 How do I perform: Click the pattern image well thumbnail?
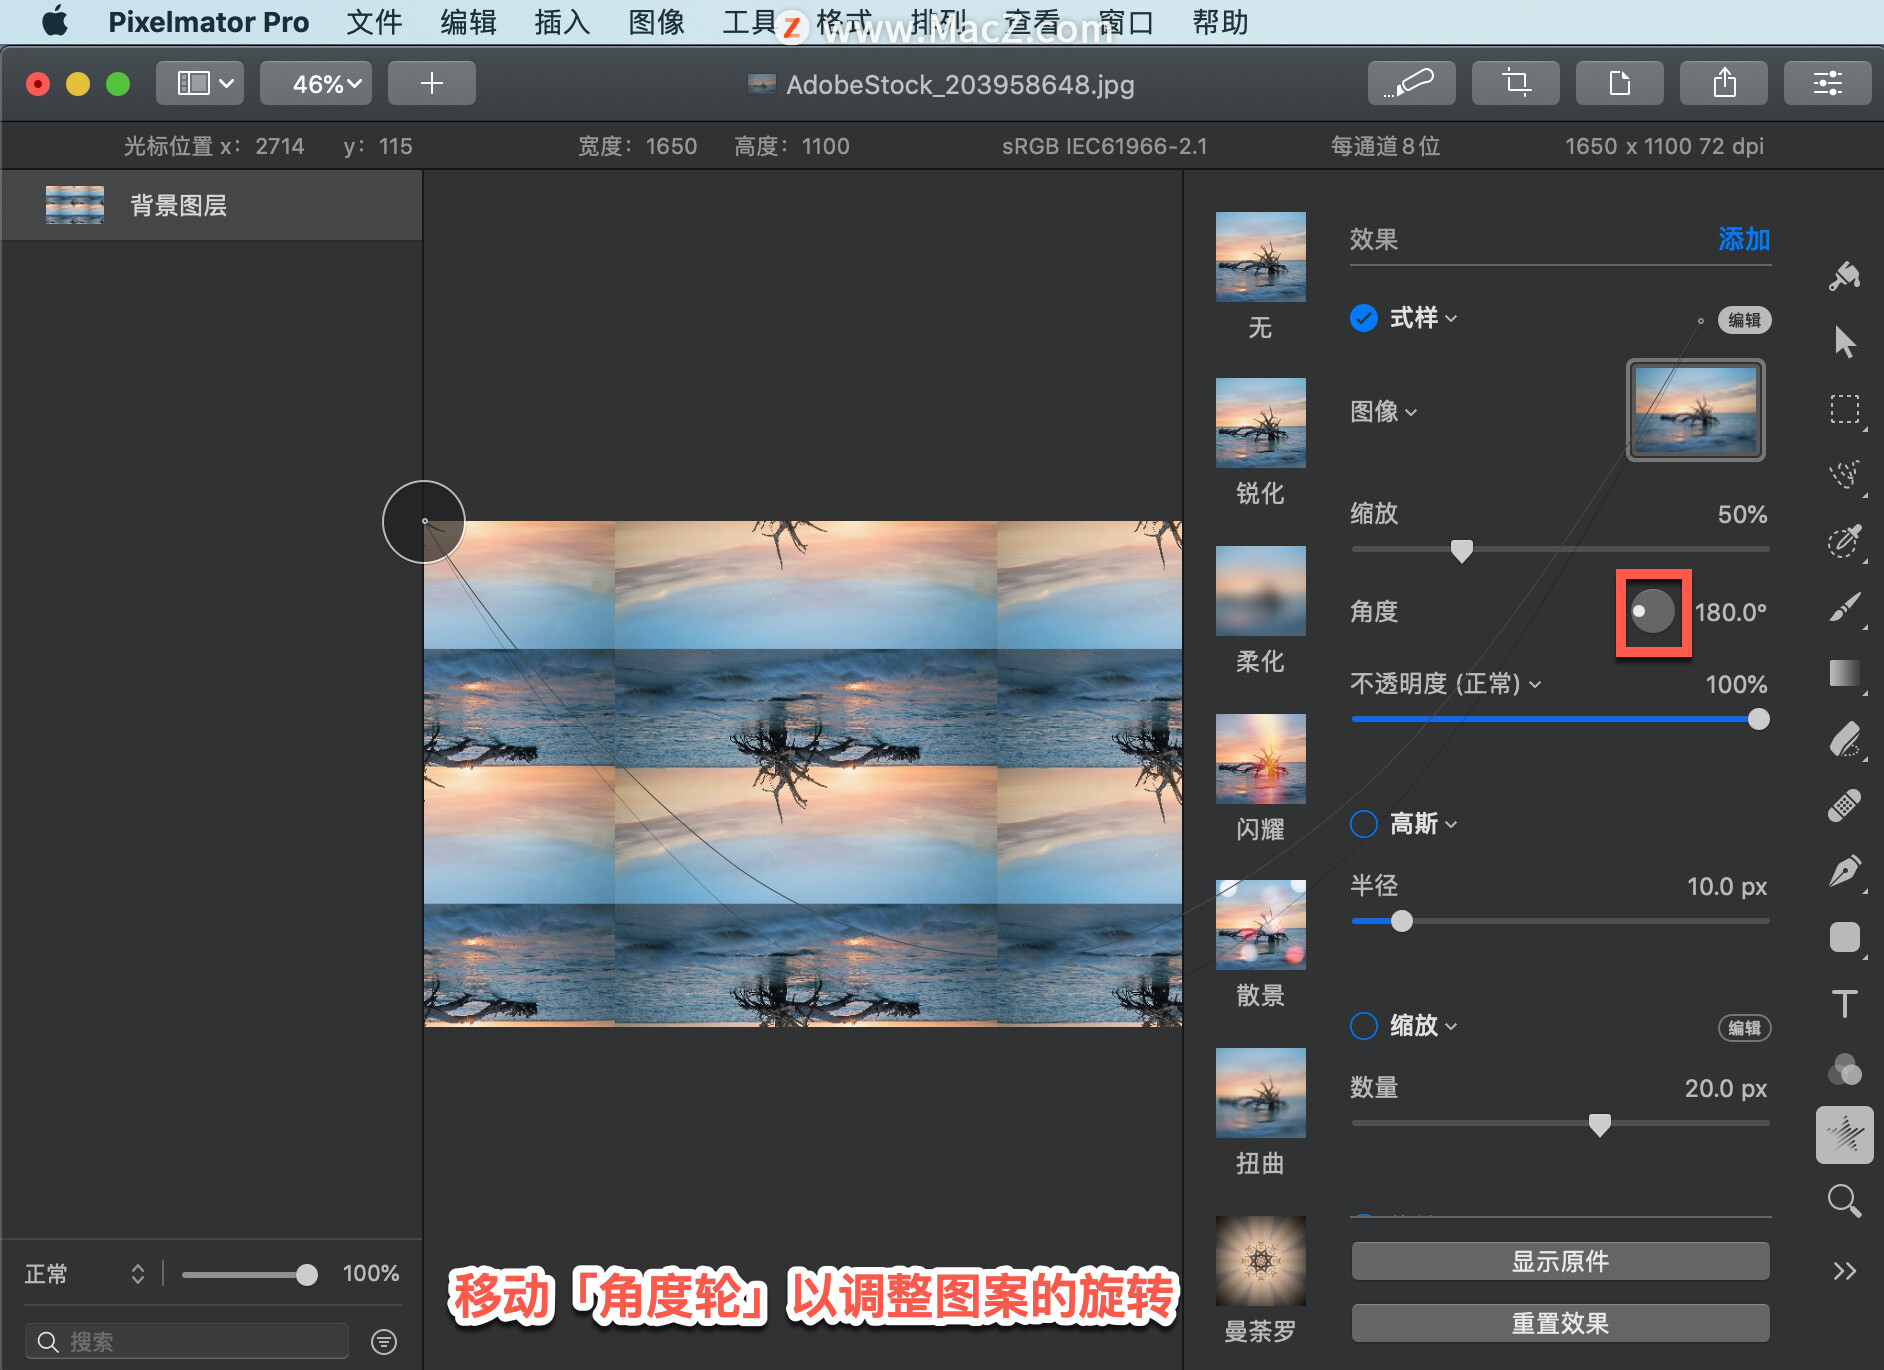(x=1695, y=410)
